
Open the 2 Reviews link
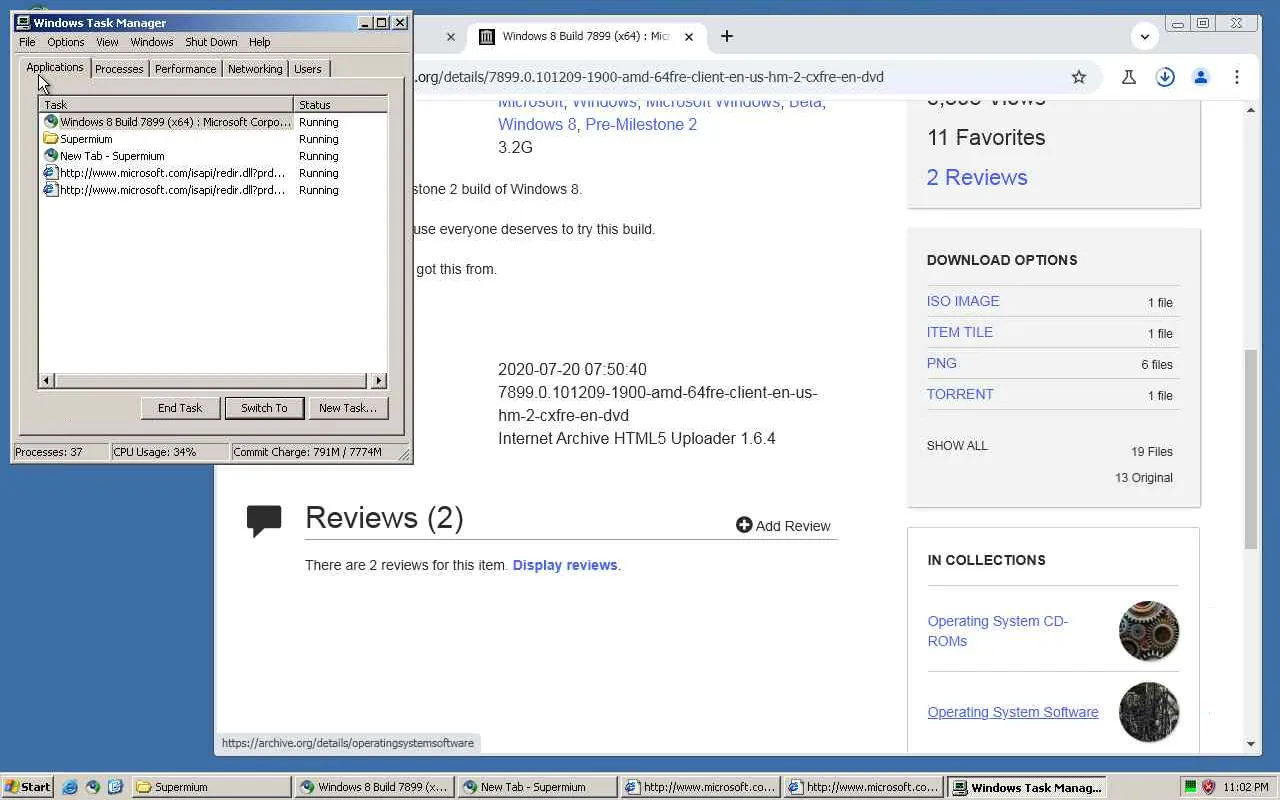[x=977, y=177]
